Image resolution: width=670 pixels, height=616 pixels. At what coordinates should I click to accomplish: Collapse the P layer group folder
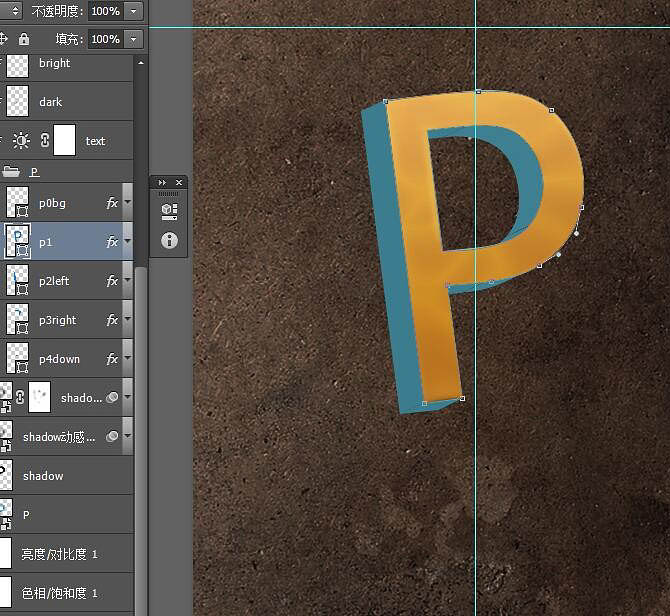point(12,172)
